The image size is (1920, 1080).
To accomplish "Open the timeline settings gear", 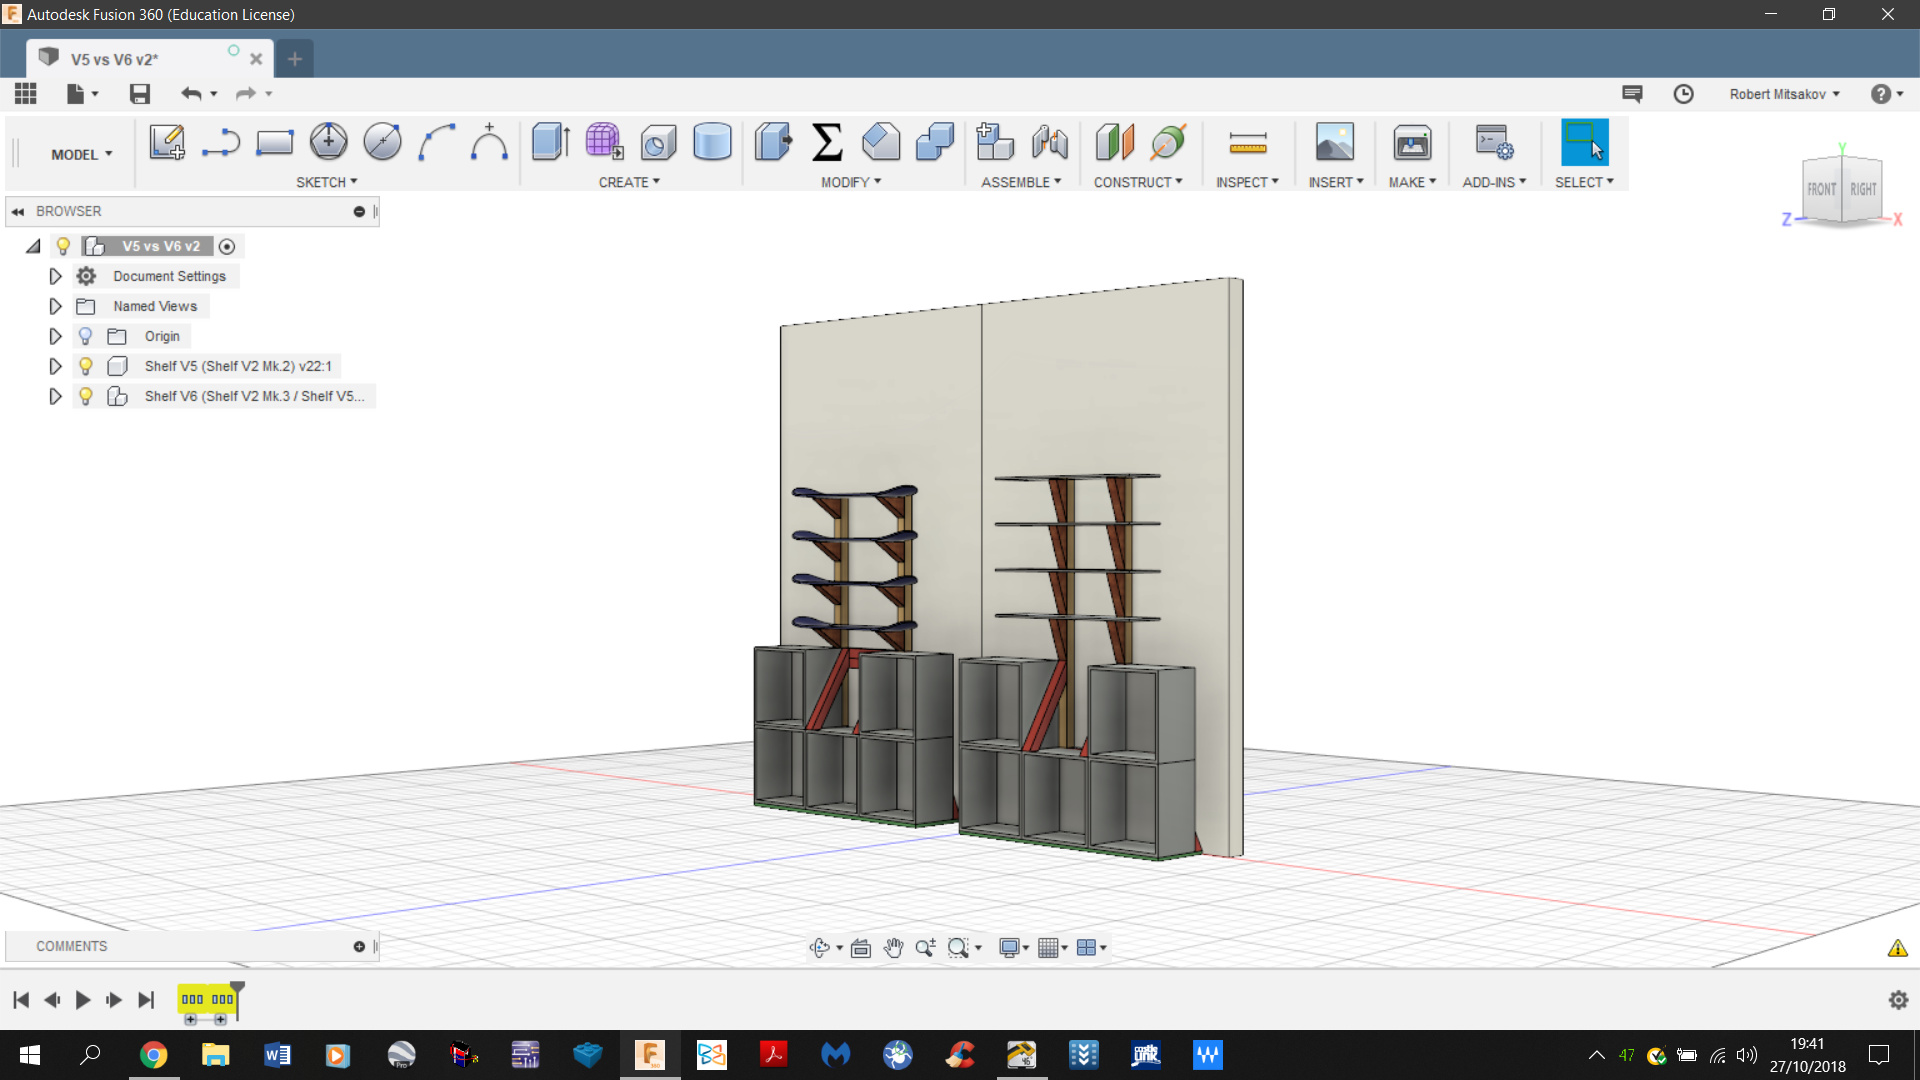I will click(x=1898, y=1000).
